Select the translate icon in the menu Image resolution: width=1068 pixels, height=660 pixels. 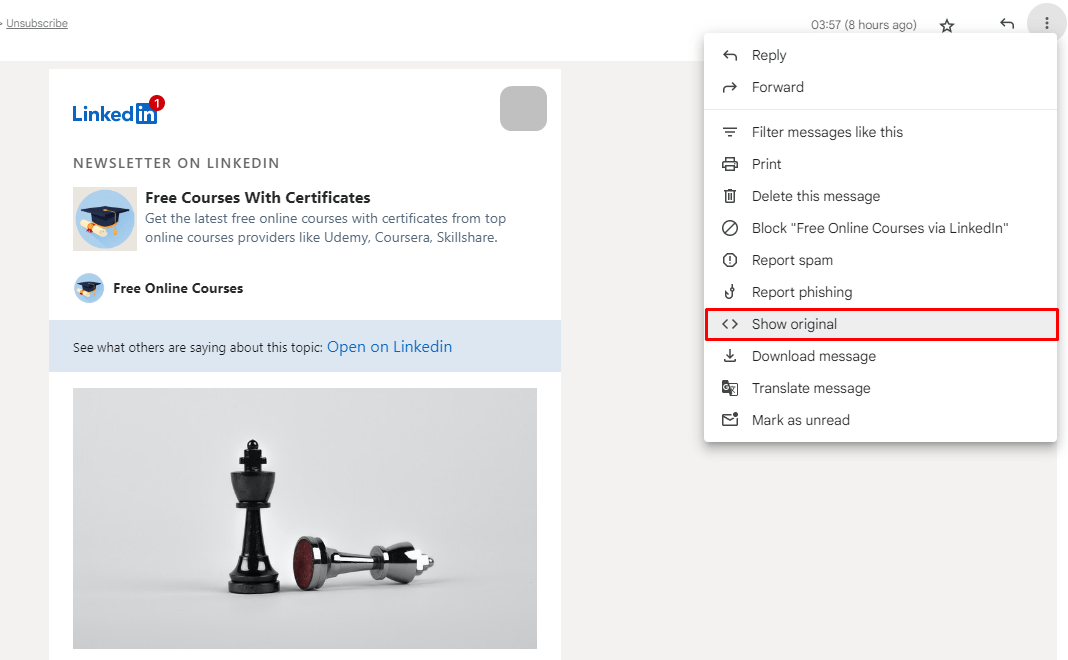pos(731,388)
